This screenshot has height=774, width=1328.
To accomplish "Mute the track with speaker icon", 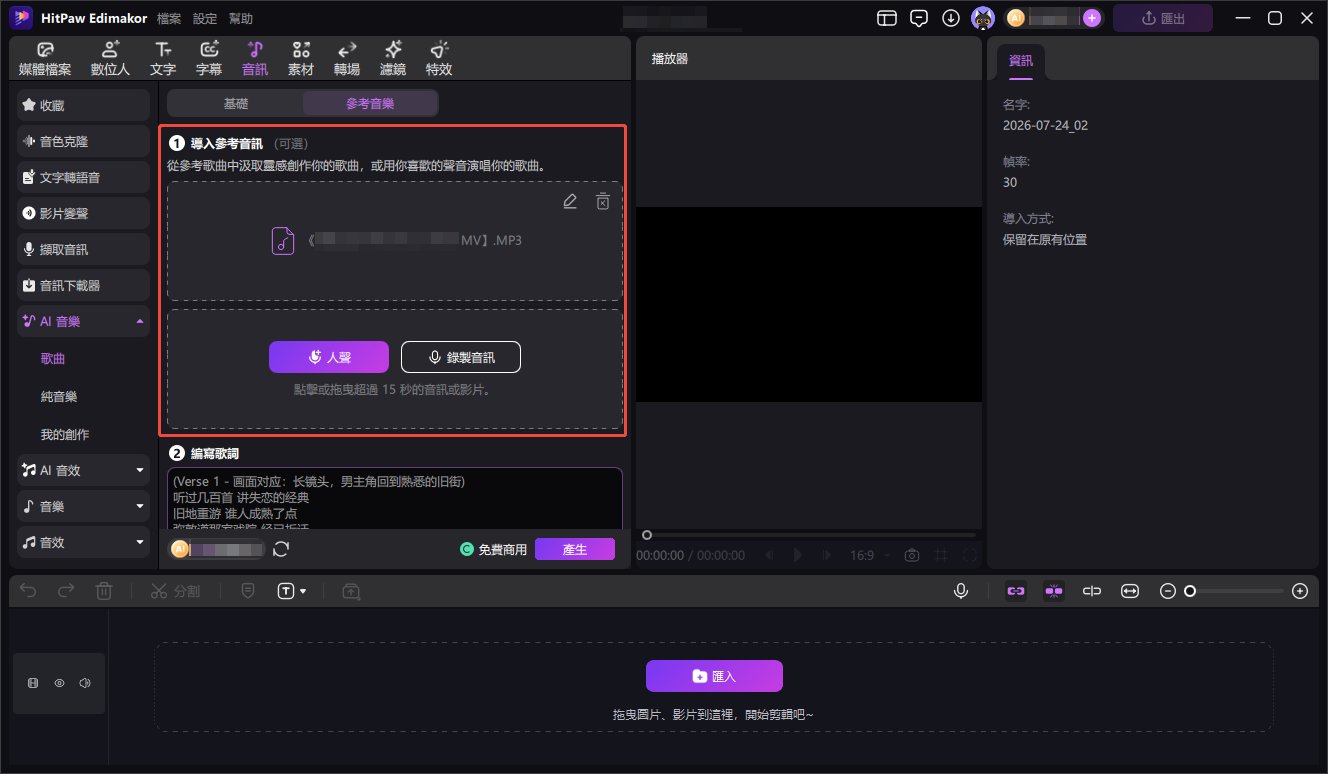I will 85,684.
